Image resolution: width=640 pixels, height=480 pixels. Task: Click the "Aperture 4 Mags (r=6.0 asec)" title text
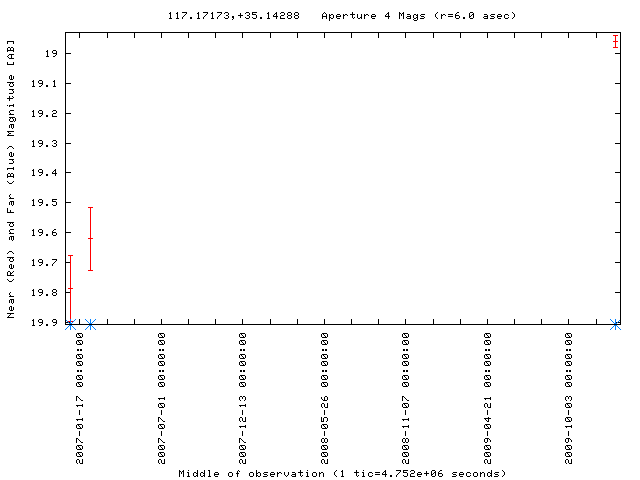tap(419, 16)
